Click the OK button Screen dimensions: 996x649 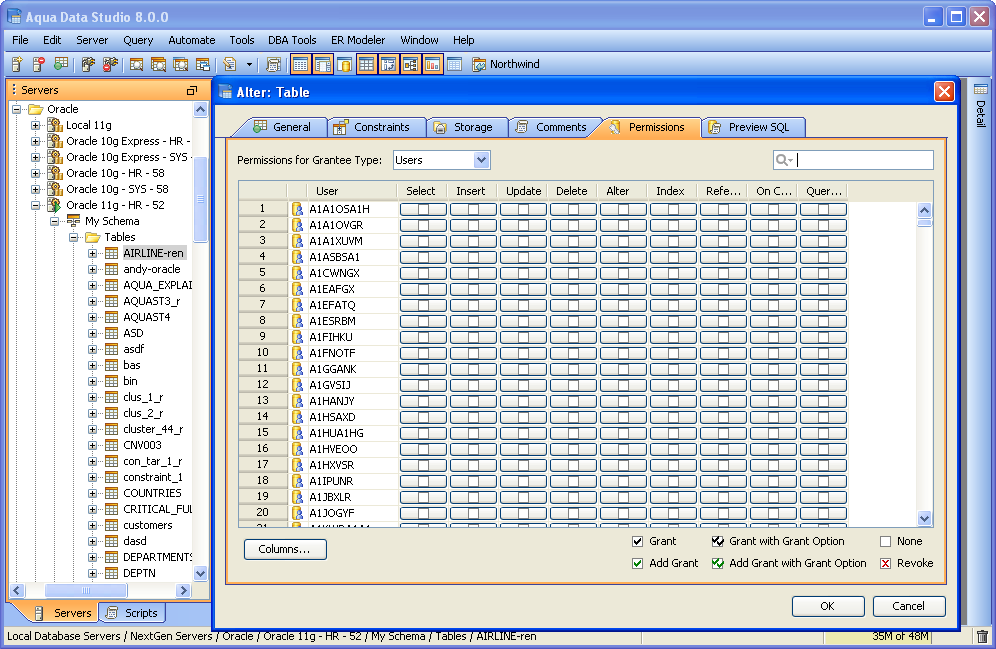[x=828, y=606]
